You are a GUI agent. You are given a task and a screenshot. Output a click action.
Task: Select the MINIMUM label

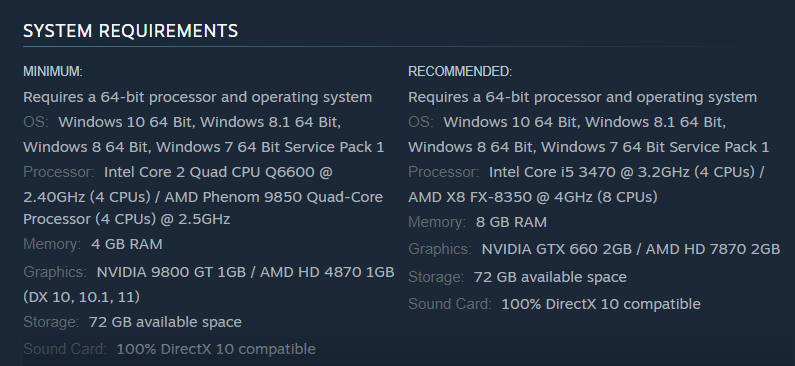tap(53, 71)
